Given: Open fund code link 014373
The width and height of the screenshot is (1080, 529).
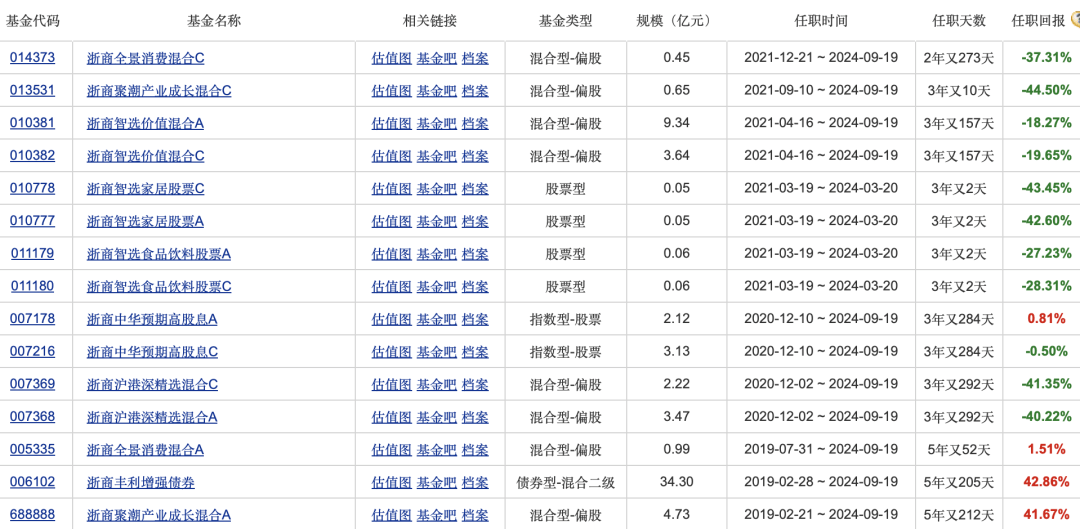Looking at the screenshot, I should click(x=32, y=58).
